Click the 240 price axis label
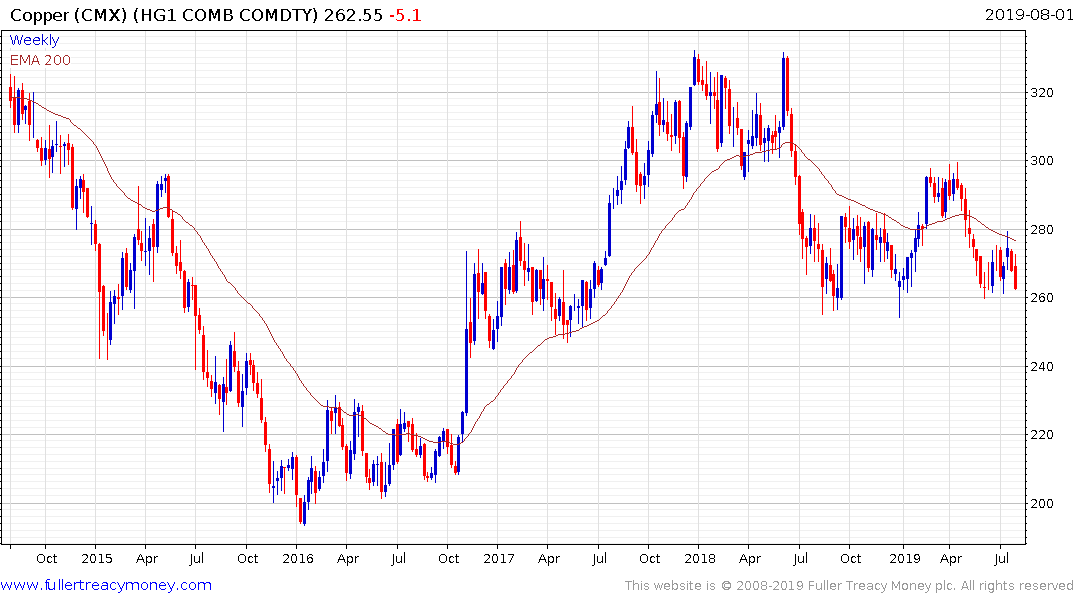 tap(1042, 366)
